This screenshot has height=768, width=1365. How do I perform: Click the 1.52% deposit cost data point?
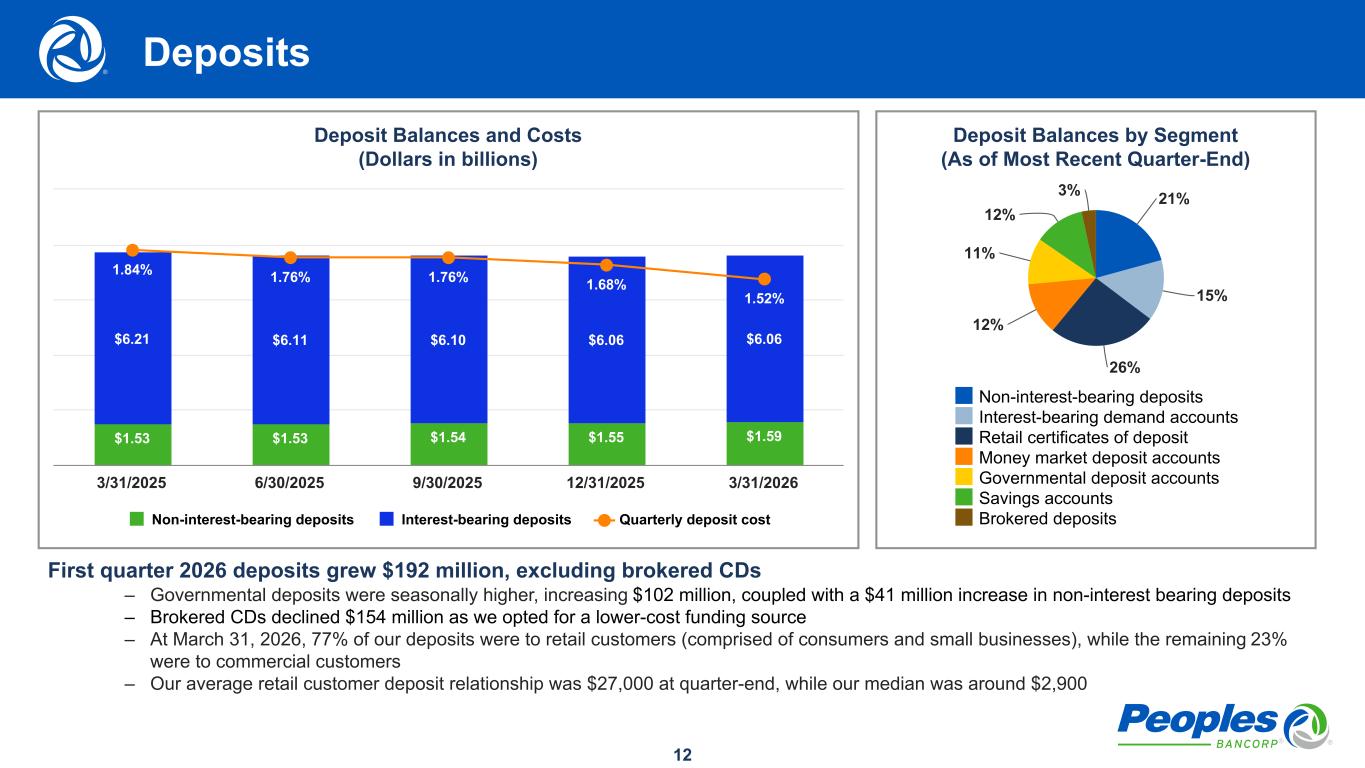764,279
